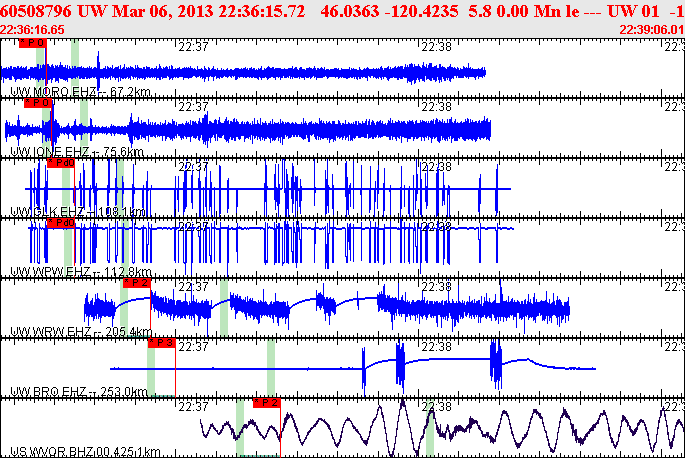Click the P pick flag on MORO trace

pyautogui.click(x=33, y=43)
